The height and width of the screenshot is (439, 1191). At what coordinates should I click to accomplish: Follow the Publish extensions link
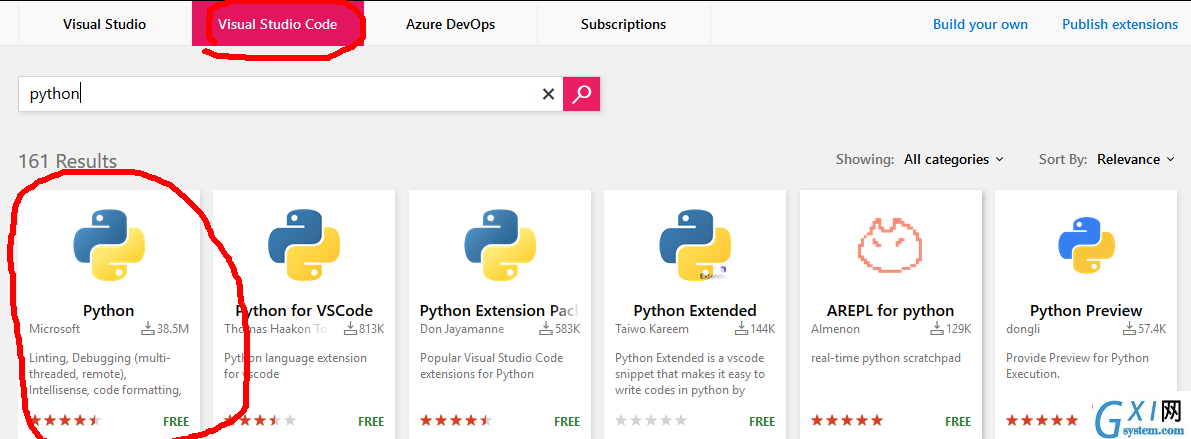pyautogui.click(x=1120, y=24)
